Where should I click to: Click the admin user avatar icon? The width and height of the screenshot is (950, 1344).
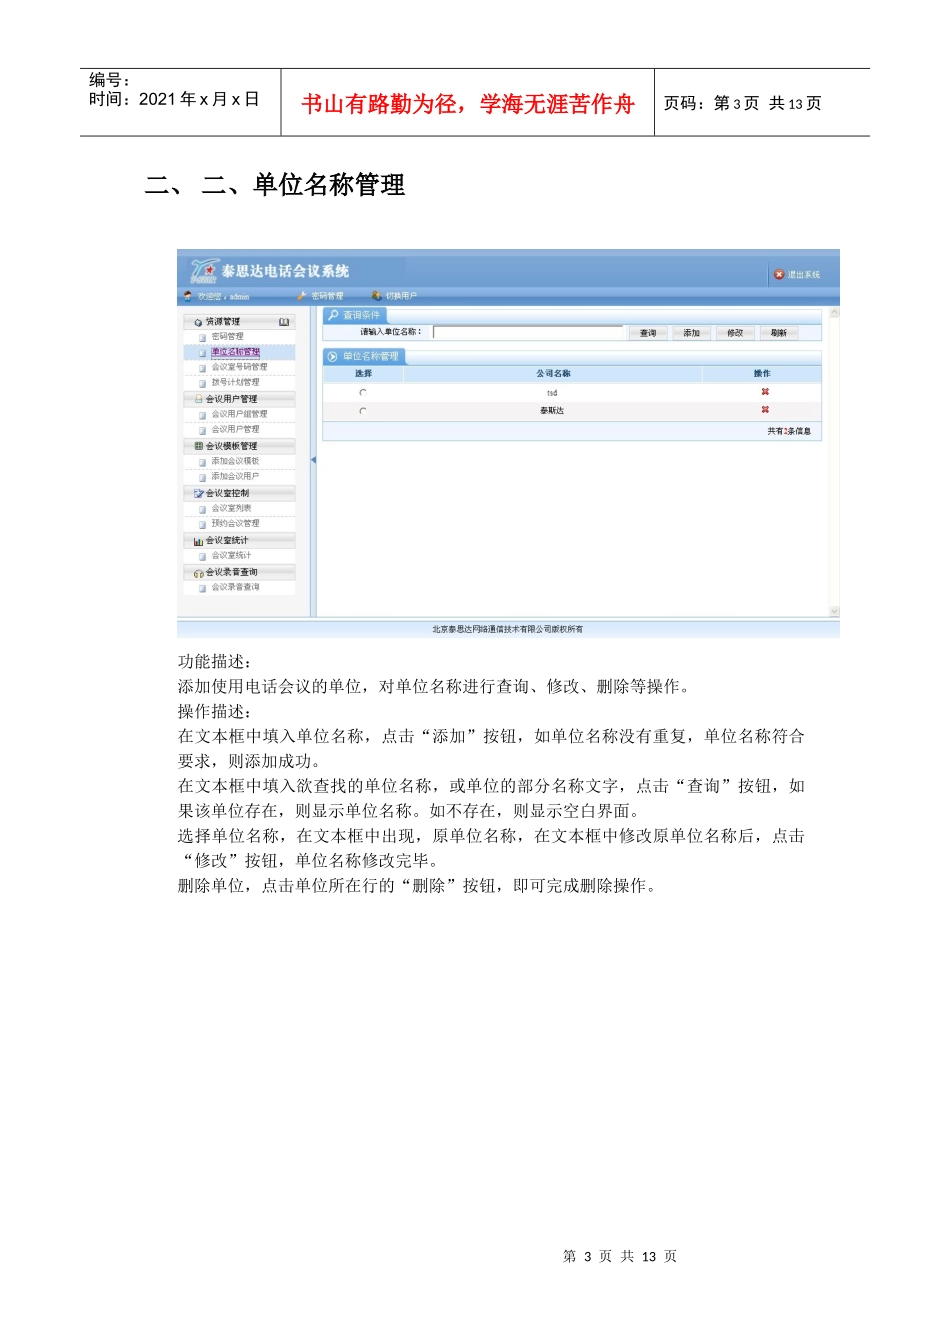coord(188,296)
